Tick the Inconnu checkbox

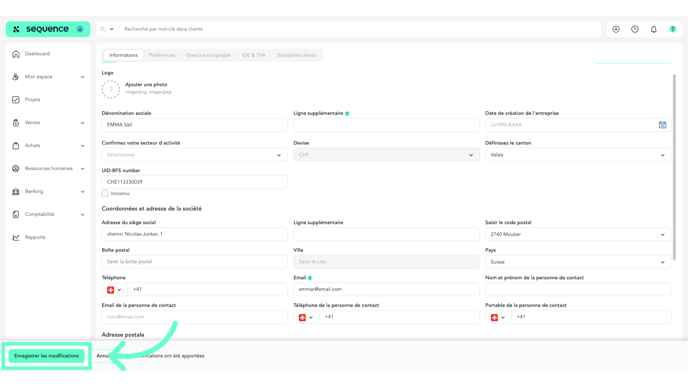point(105,194)
